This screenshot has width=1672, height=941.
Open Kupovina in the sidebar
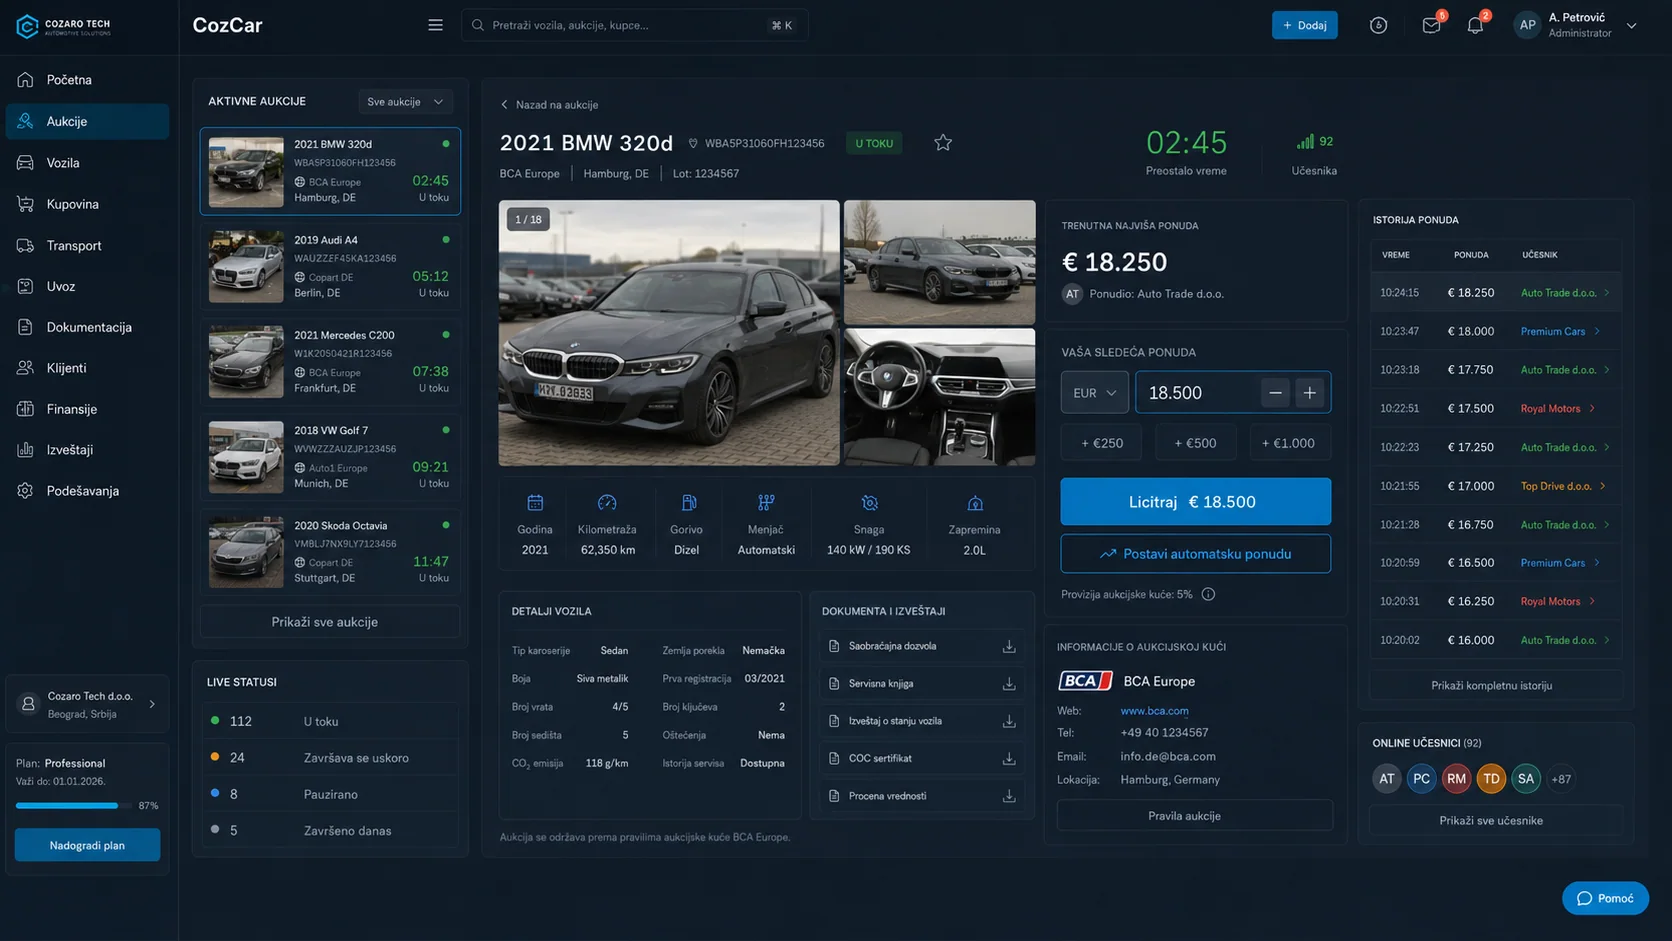pos(87,204)
